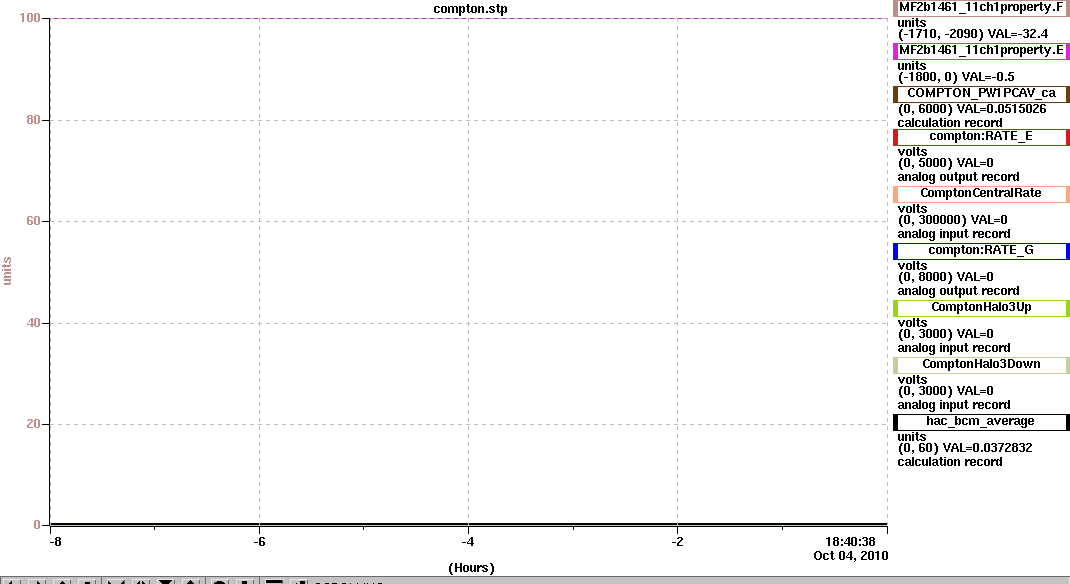Click the y-axis tick label 40

click(x=33, y=323)
